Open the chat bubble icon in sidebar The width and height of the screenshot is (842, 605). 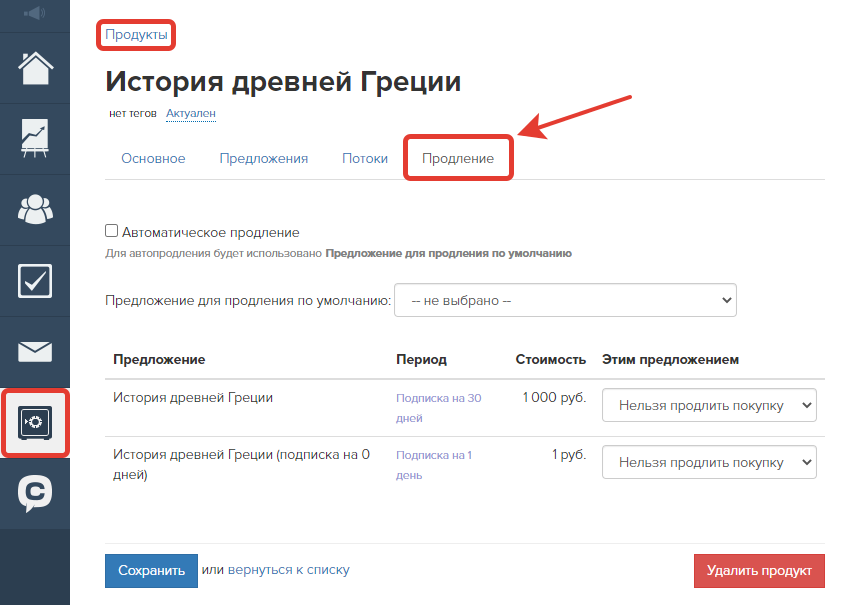[x=35, y=493]
